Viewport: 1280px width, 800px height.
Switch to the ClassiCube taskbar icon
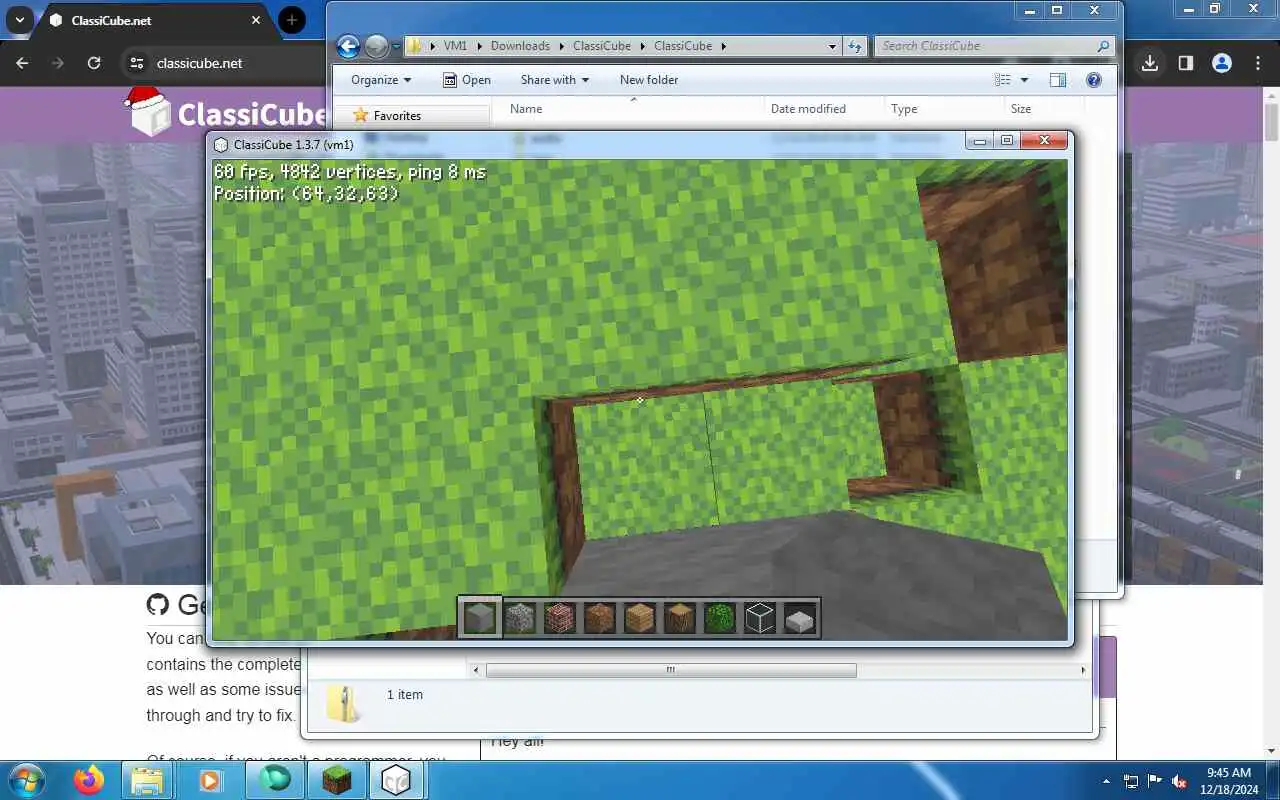pyautogui.click(x=397, y=780)
